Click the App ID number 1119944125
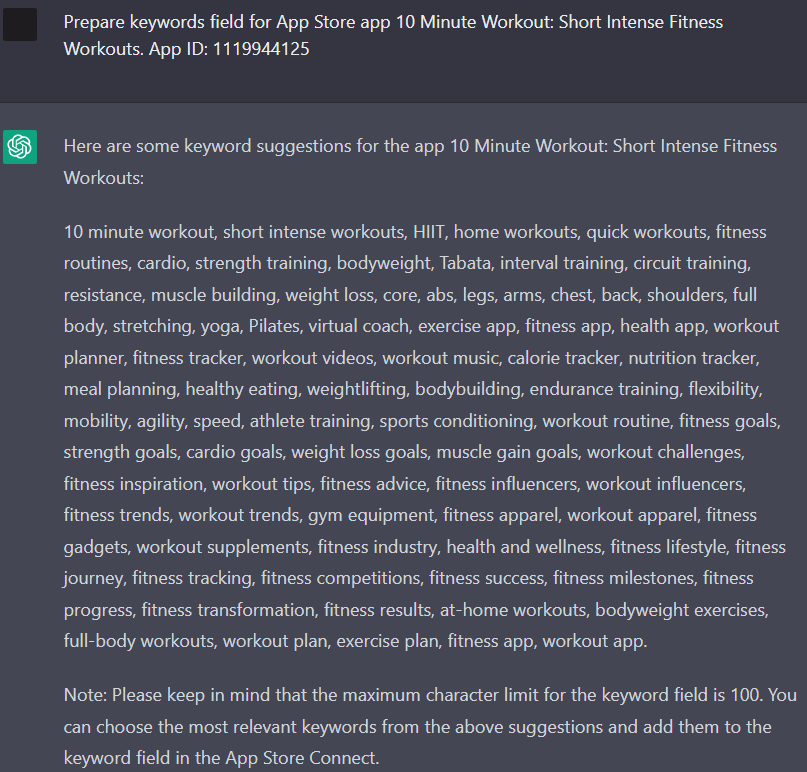 (261, 49)
